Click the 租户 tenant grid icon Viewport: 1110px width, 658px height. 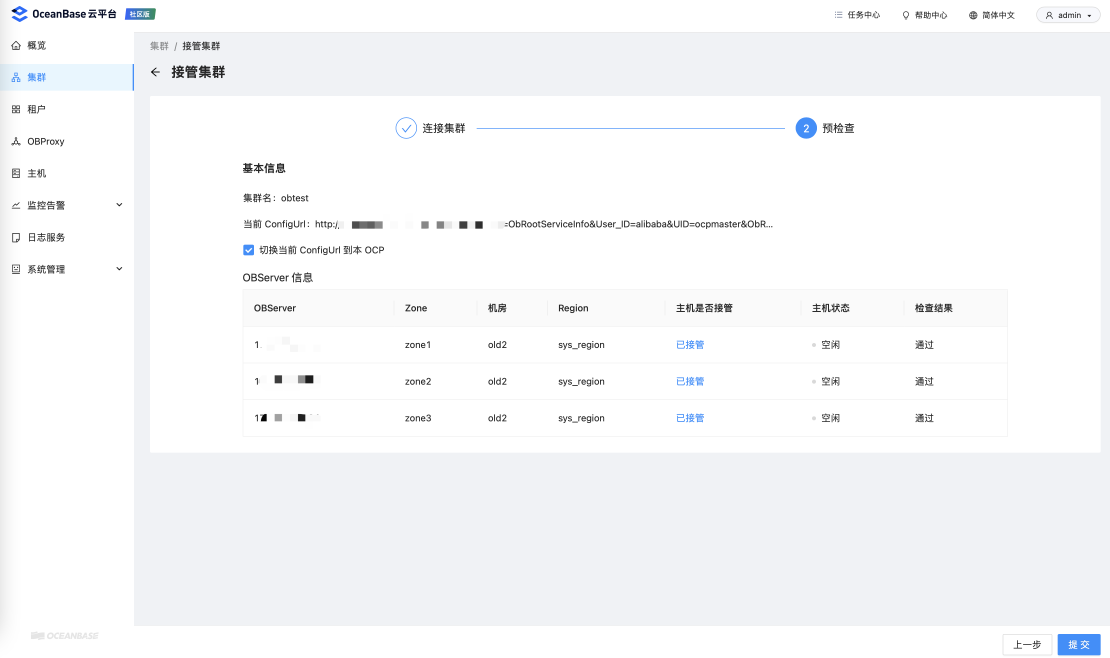coord(16,109)
